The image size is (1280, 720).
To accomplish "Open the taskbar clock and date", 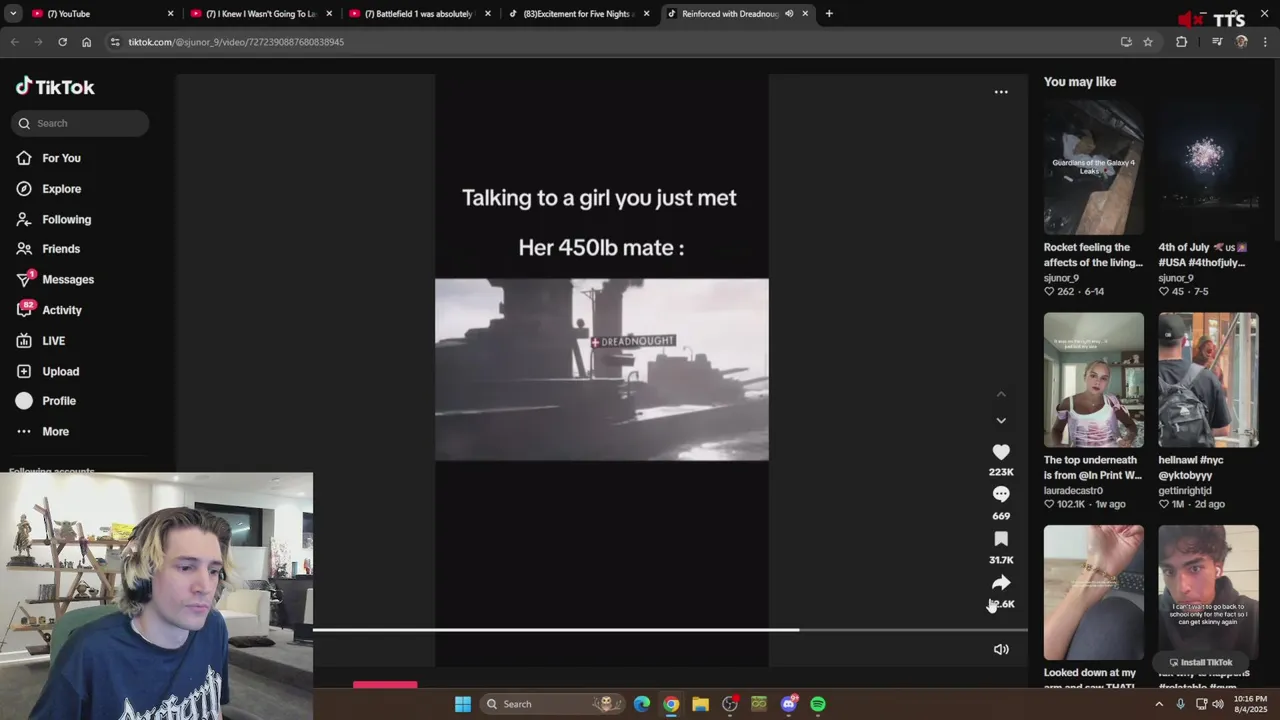I will (1250, 704).
